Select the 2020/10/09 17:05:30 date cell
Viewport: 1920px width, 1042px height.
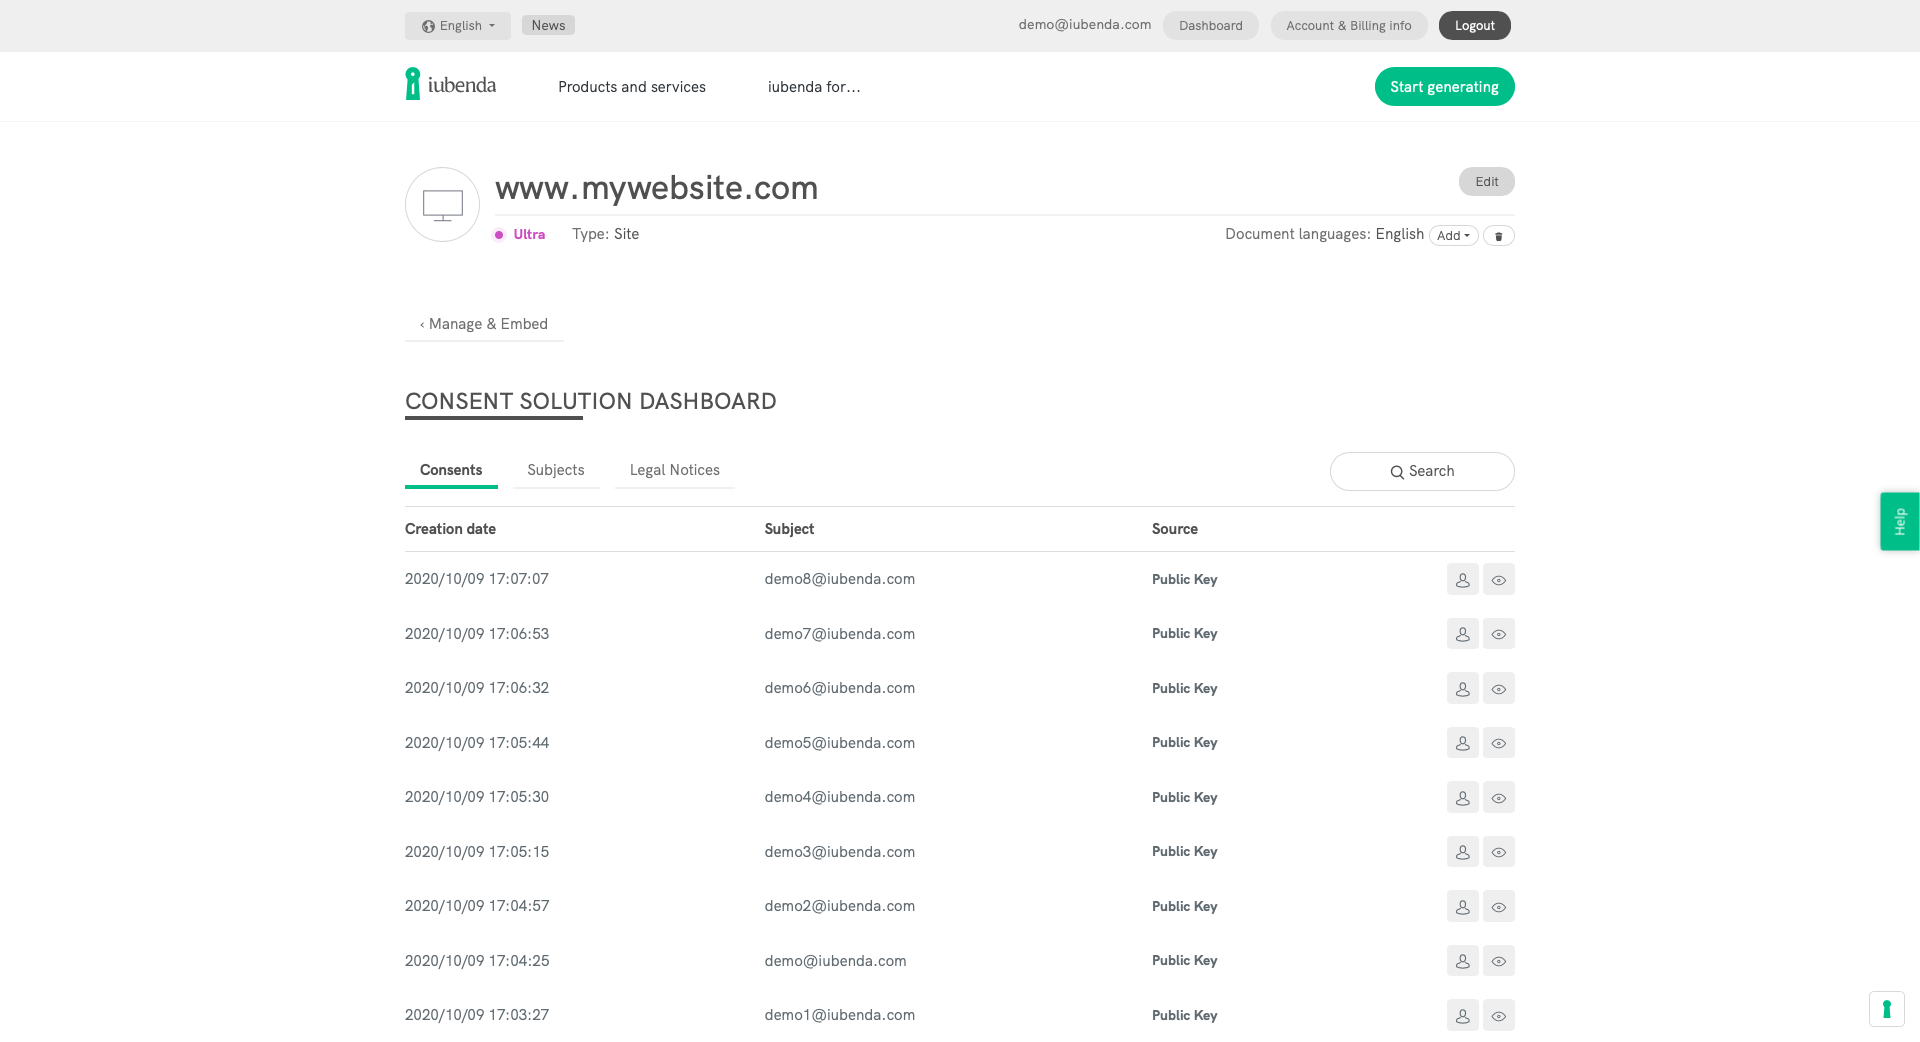[477, 797]
